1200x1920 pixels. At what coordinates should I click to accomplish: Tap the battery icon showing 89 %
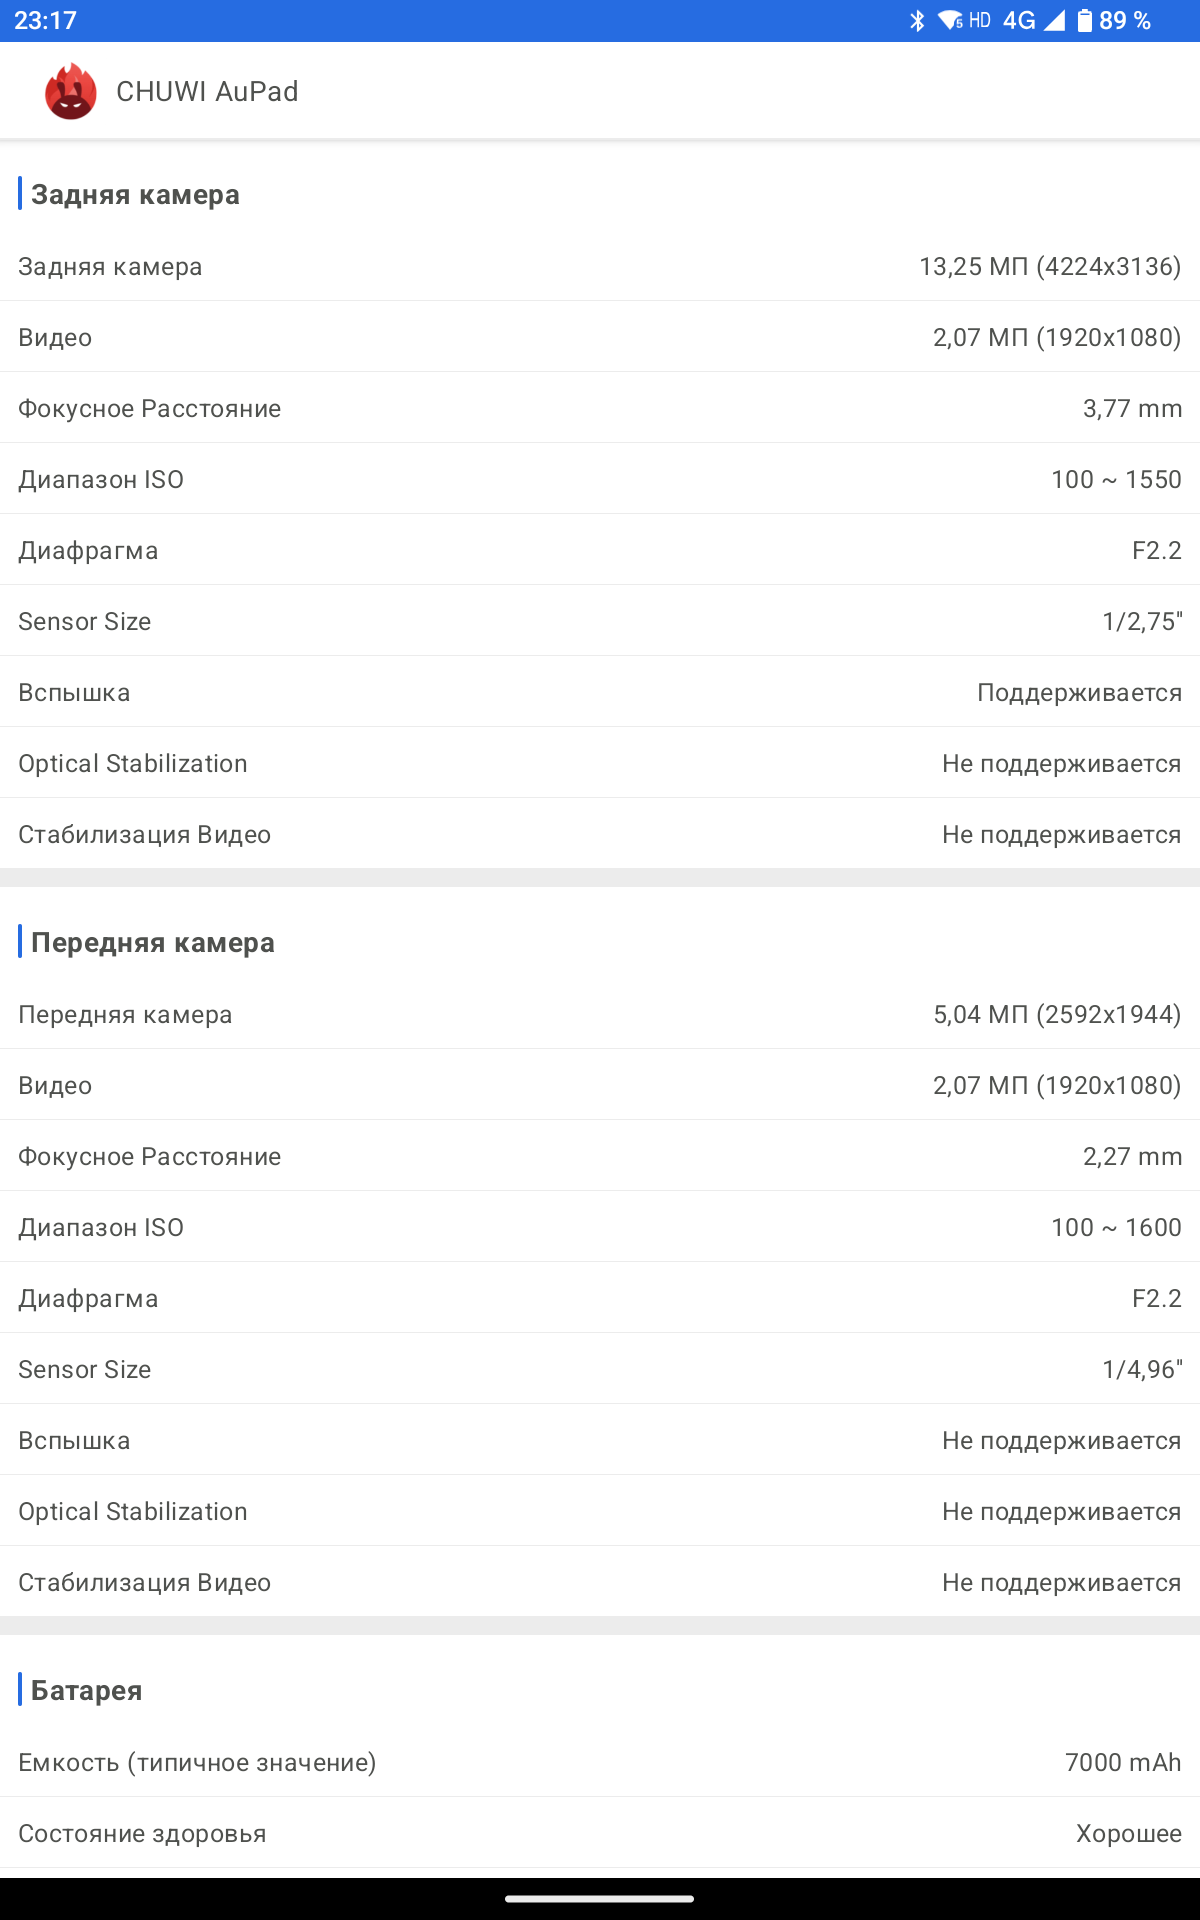point(1085,20)
